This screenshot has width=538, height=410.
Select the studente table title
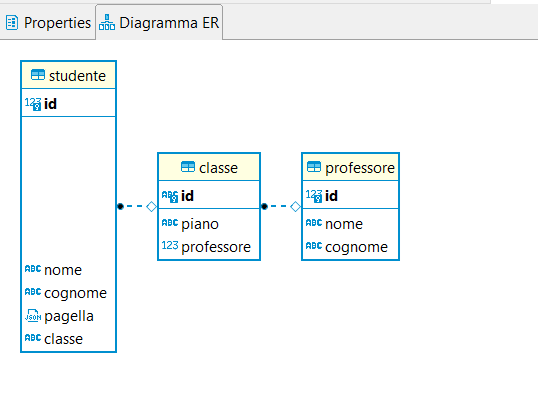tap(77, 76)
